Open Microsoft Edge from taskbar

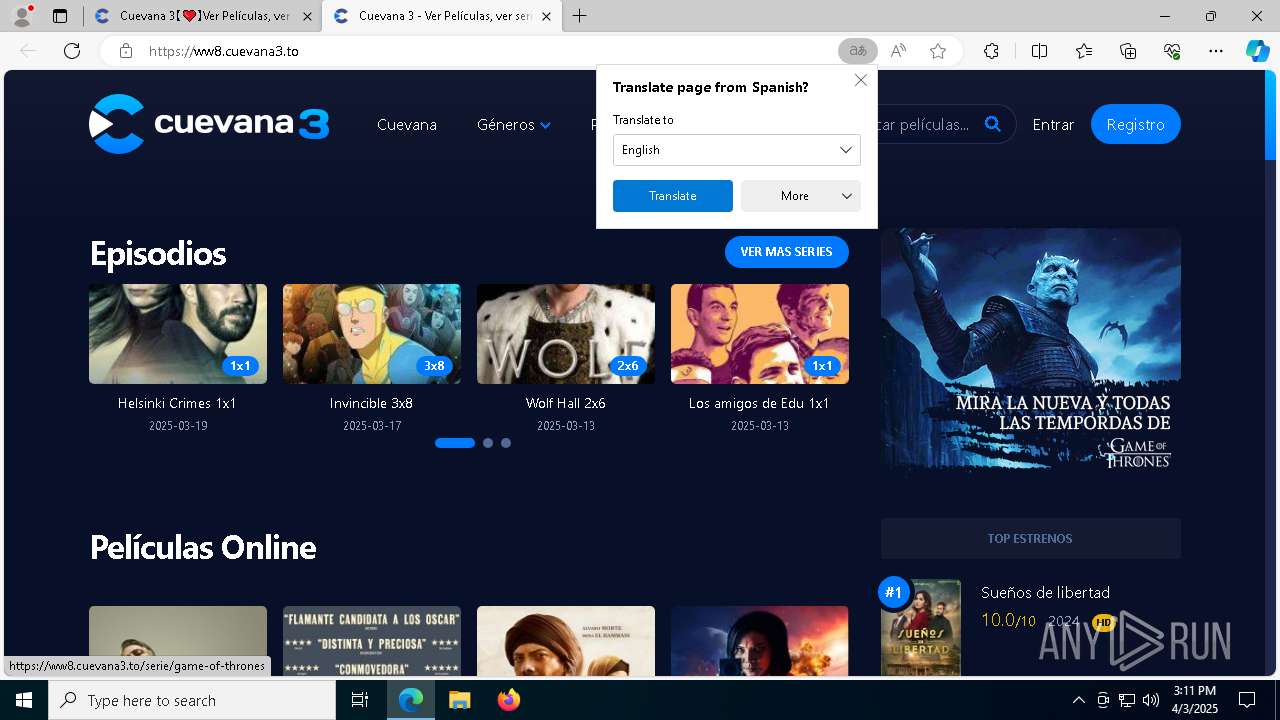point(411,700)
